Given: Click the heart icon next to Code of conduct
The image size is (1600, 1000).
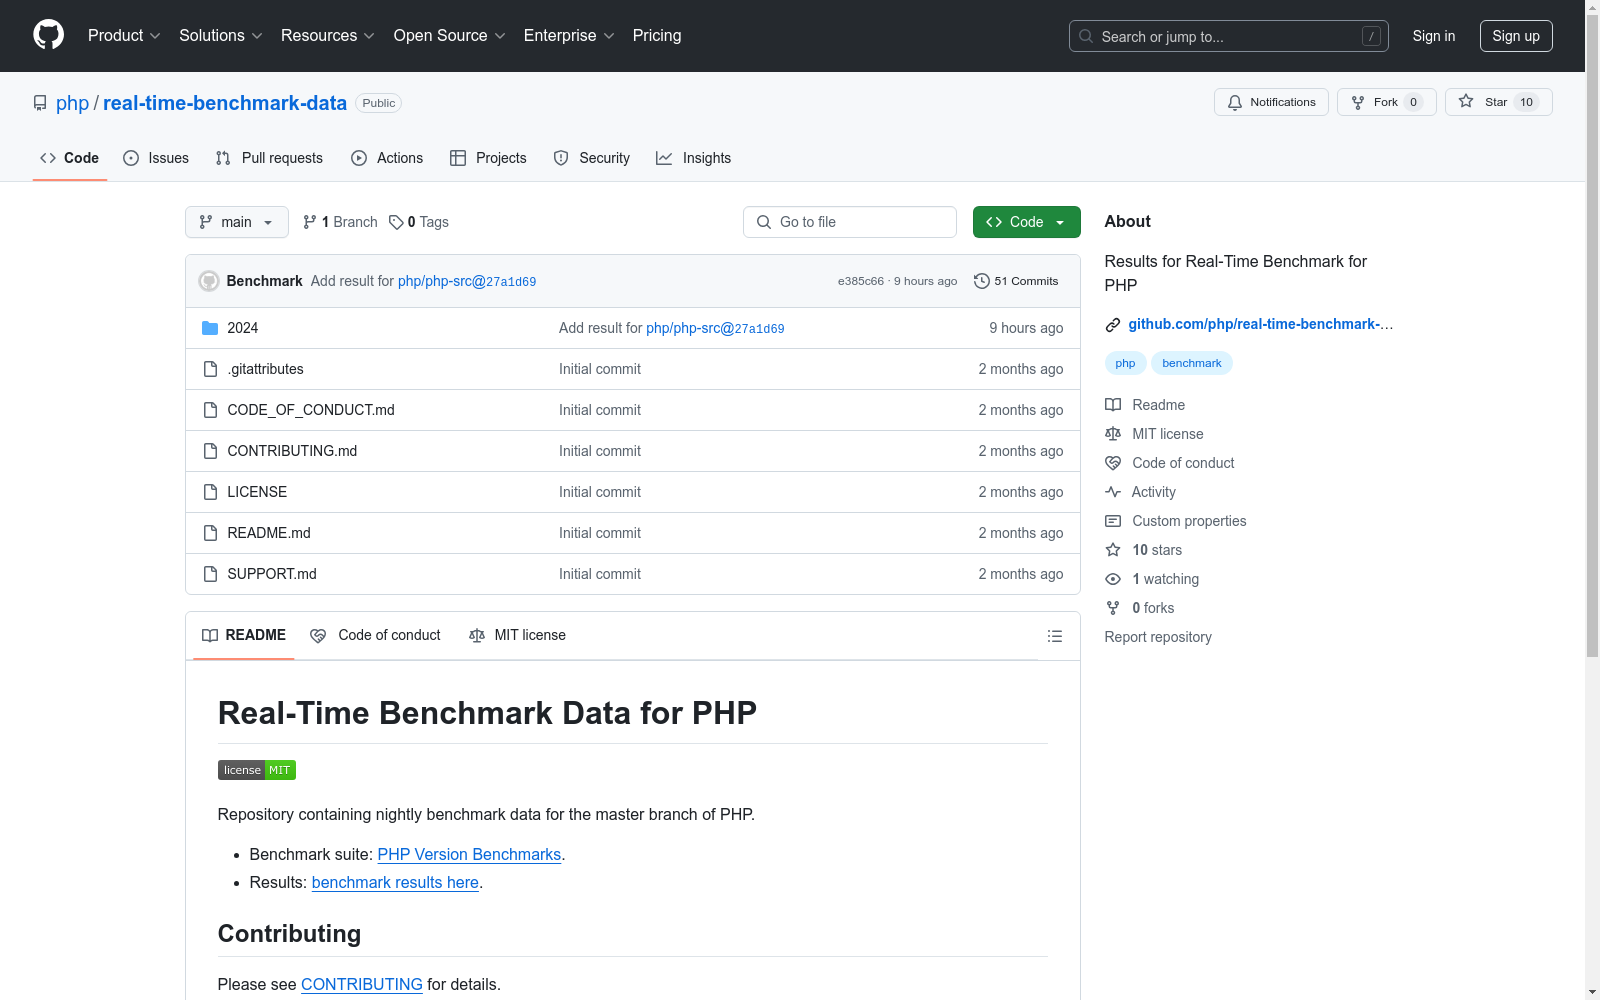Looking at the screenshot, I should 1113,463.
